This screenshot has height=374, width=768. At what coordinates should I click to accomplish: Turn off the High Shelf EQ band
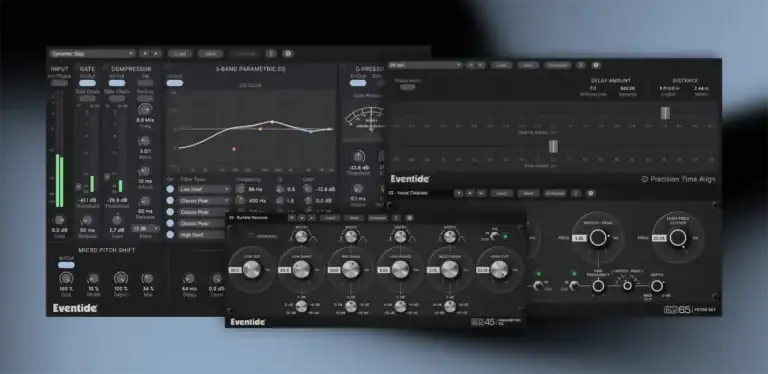tap(170, 234)
